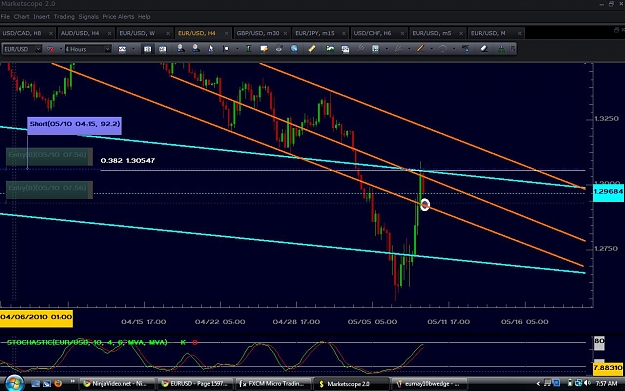Click the blue globe toolbar icon

294,49
